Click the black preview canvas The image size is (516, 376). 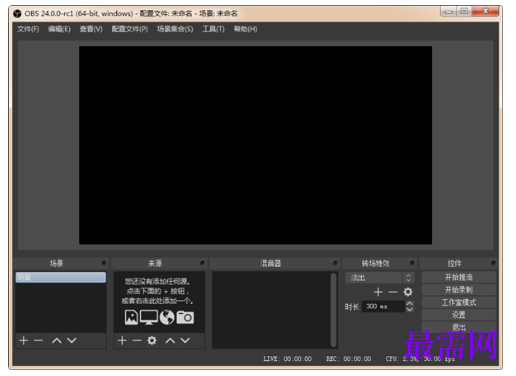255,145
